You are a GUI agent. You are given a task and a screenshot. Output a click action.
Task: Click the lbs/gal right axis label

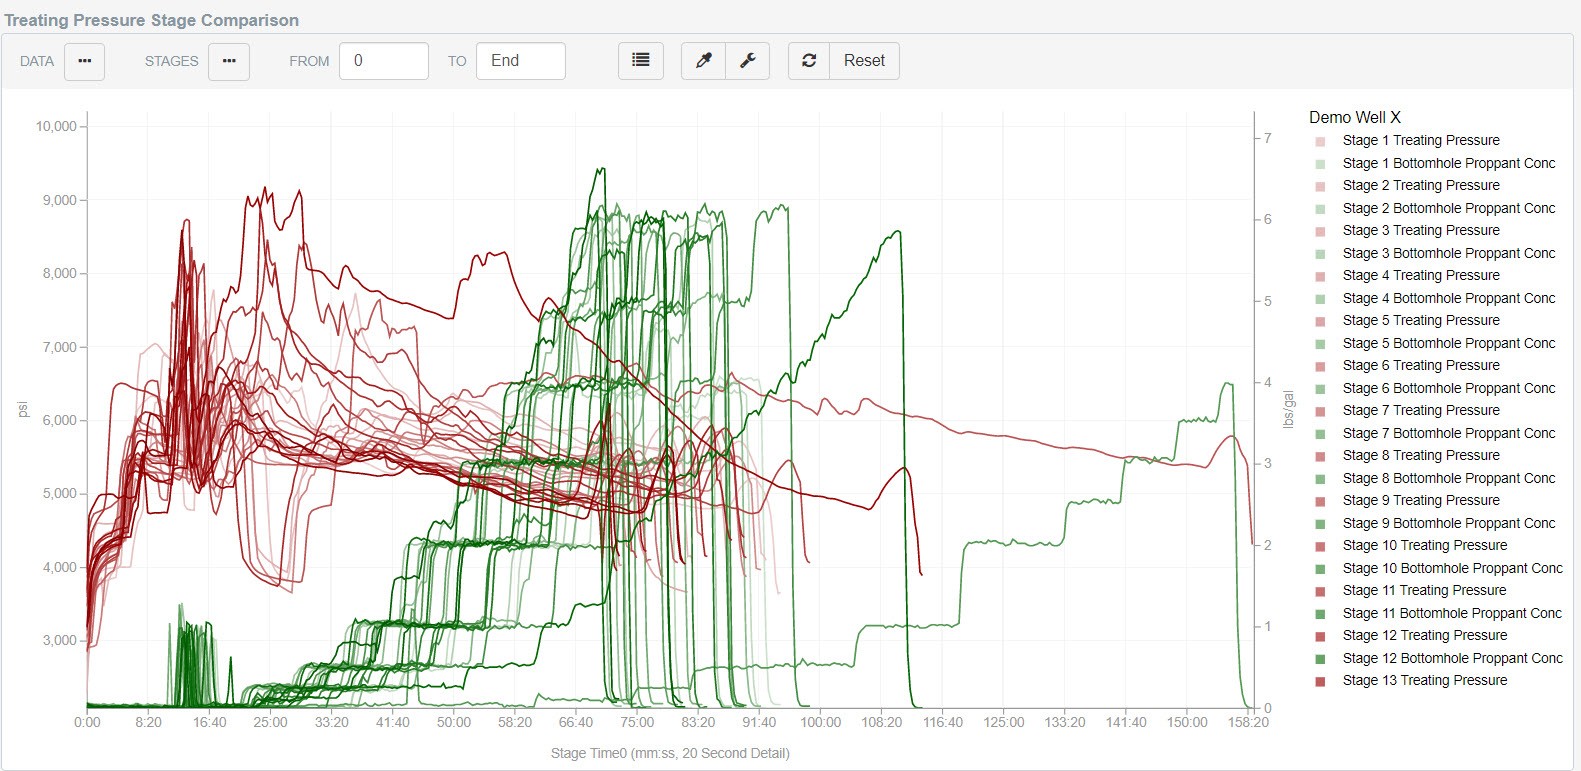1288,410
